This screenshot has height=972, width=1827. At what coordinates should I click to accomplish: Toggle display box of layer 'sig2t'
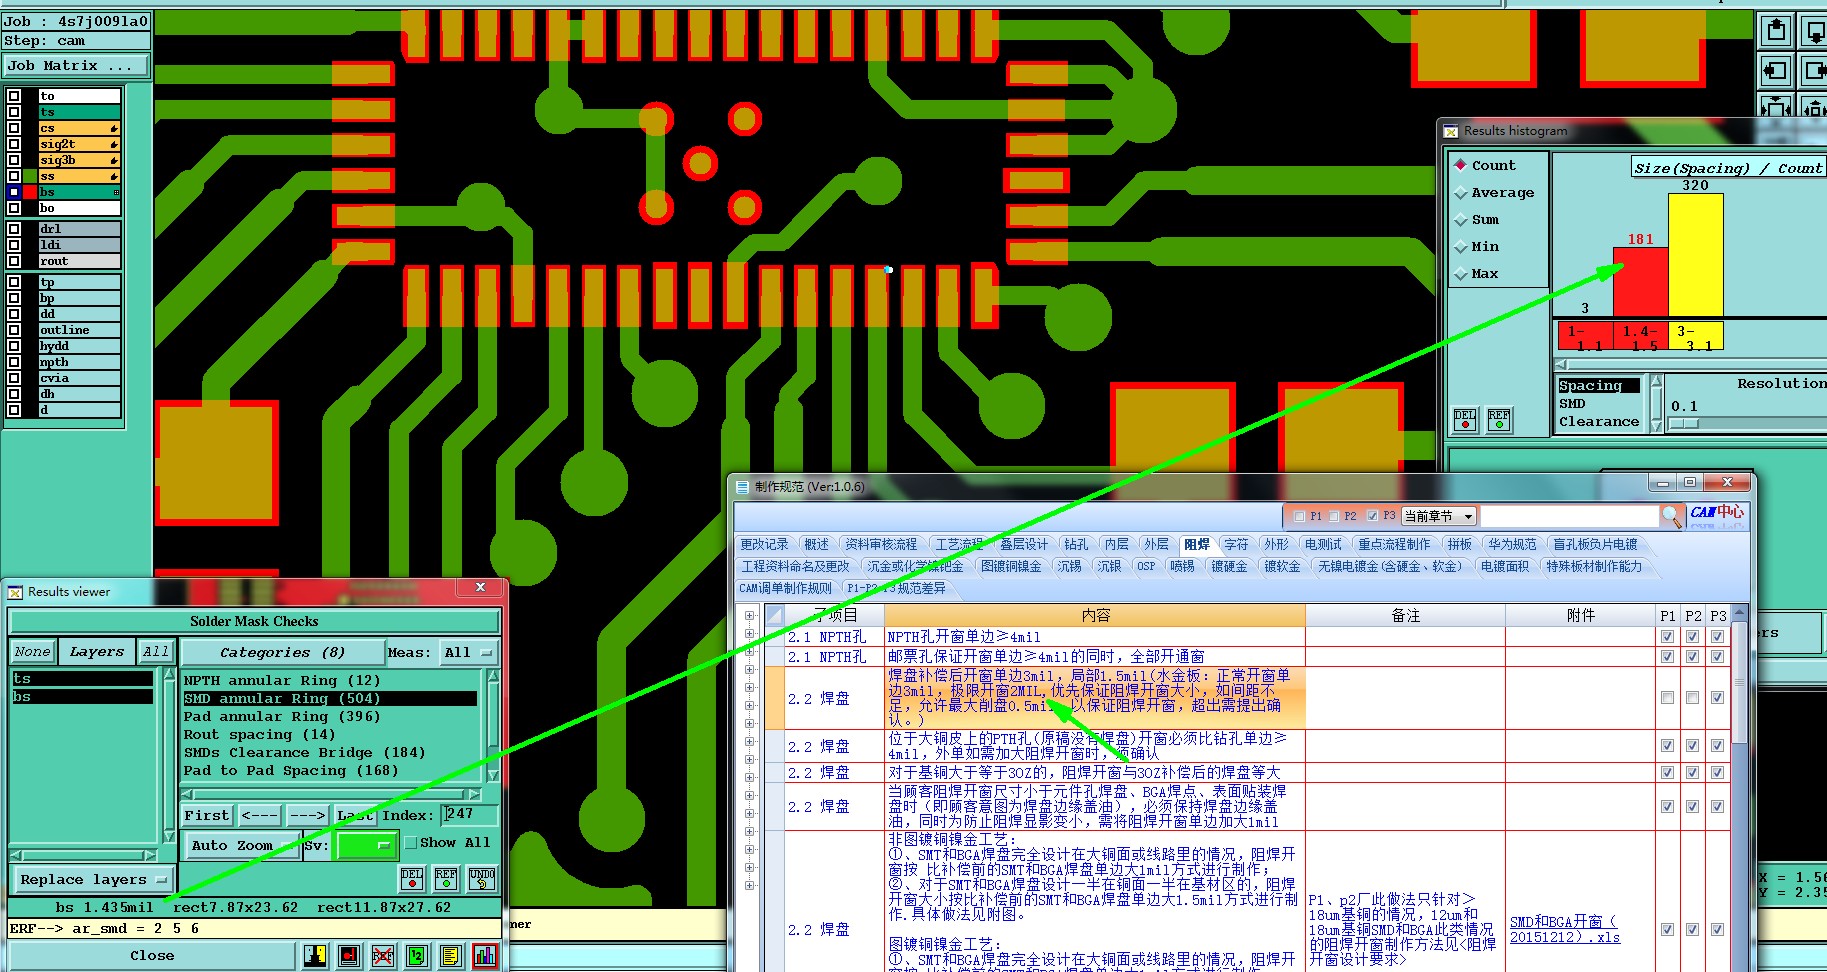[x=14, y=144]
